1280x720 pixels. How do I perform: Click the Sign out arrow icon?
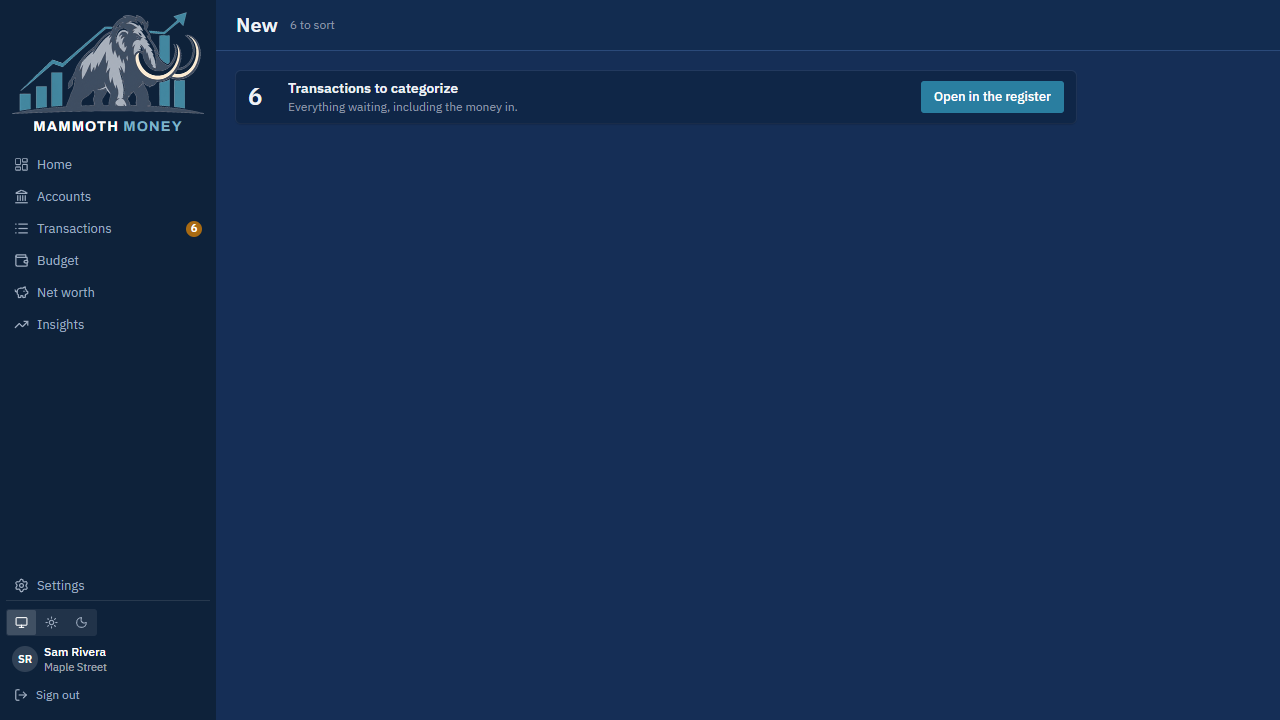click(21, 695)
